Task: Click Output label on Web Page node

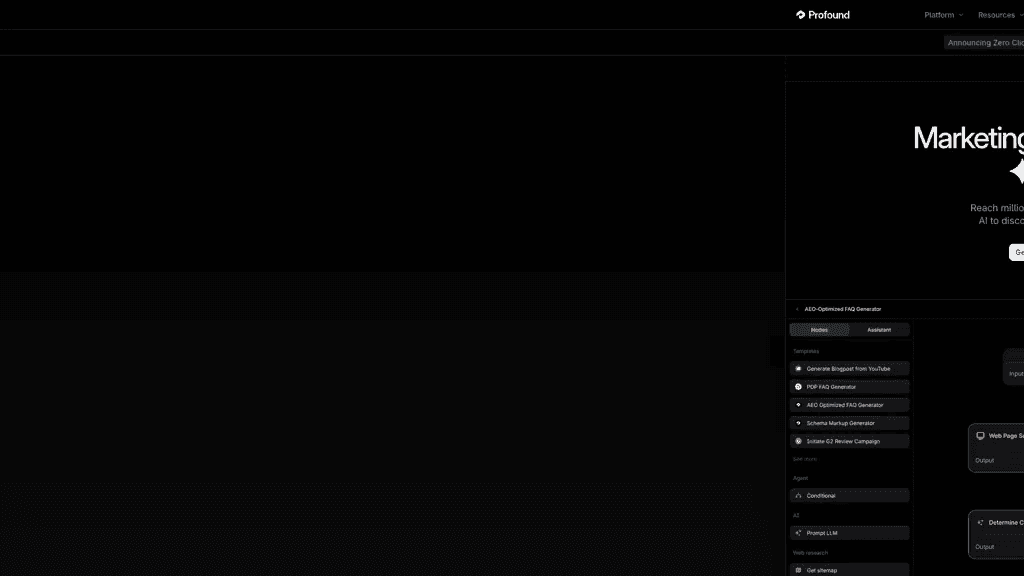Action: (x=985, y=460)
